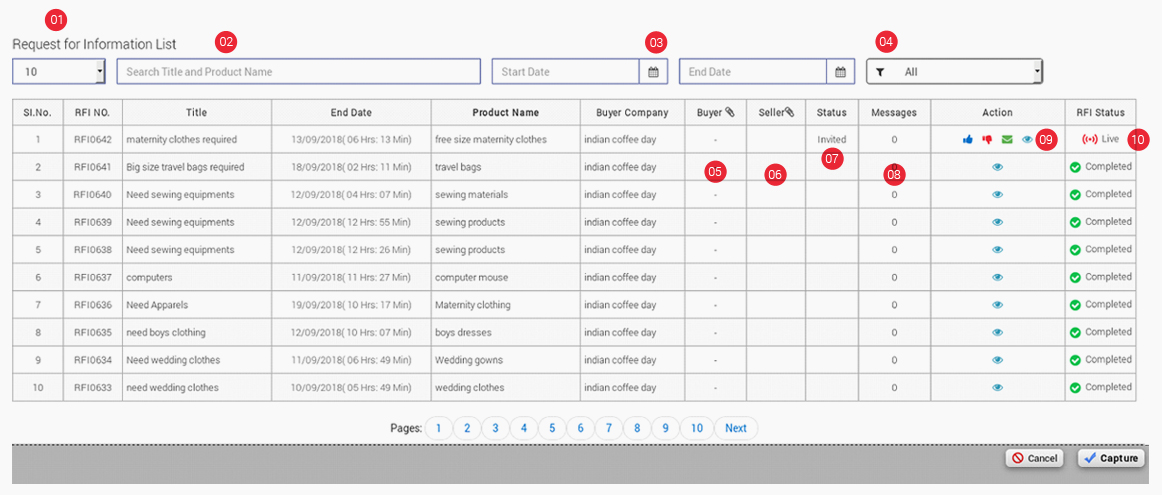
Task: Click the Search Title and Product Name field
Action: click(298, 72)
